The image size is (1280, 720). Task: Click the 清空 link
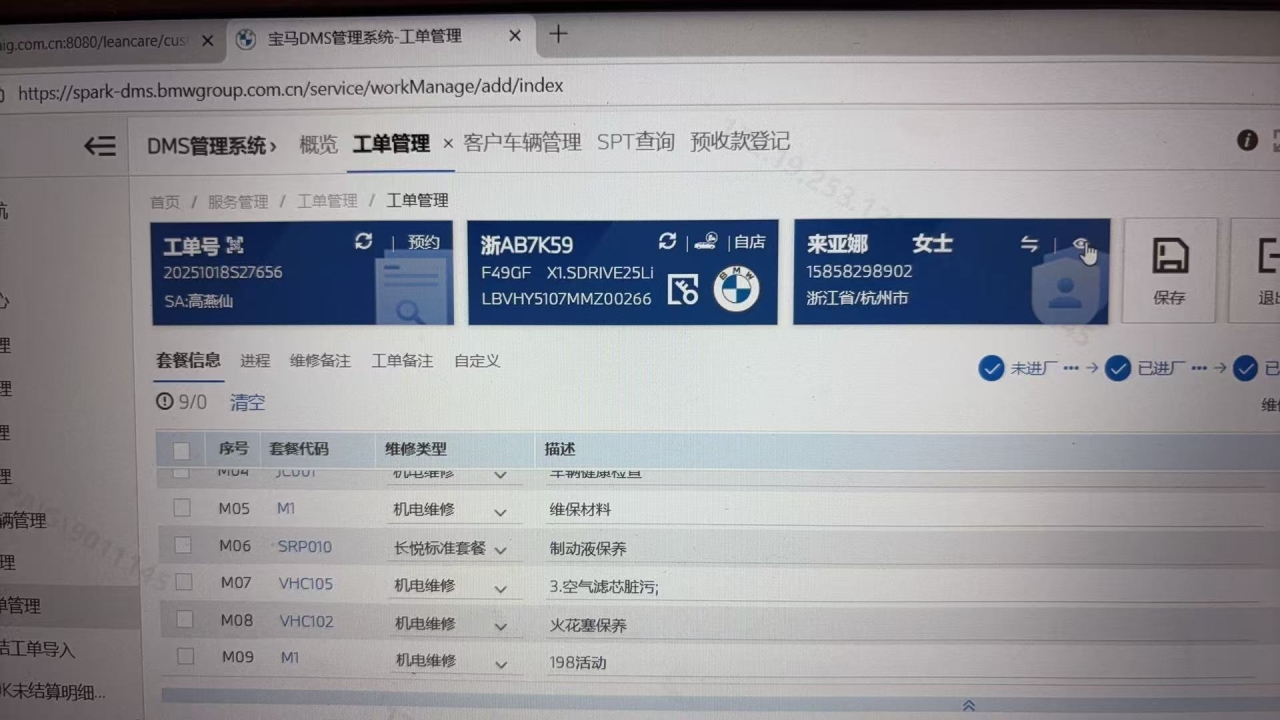tap(247, 403)
